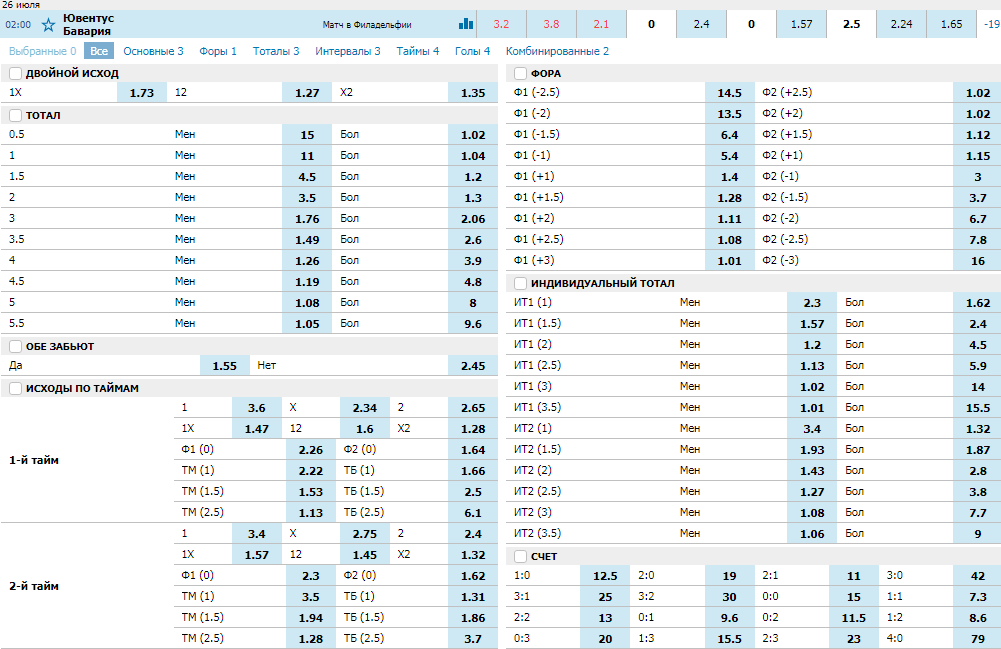
Task: Bet correct score 1:1 at 7.3
Action: tap(978, 597)
